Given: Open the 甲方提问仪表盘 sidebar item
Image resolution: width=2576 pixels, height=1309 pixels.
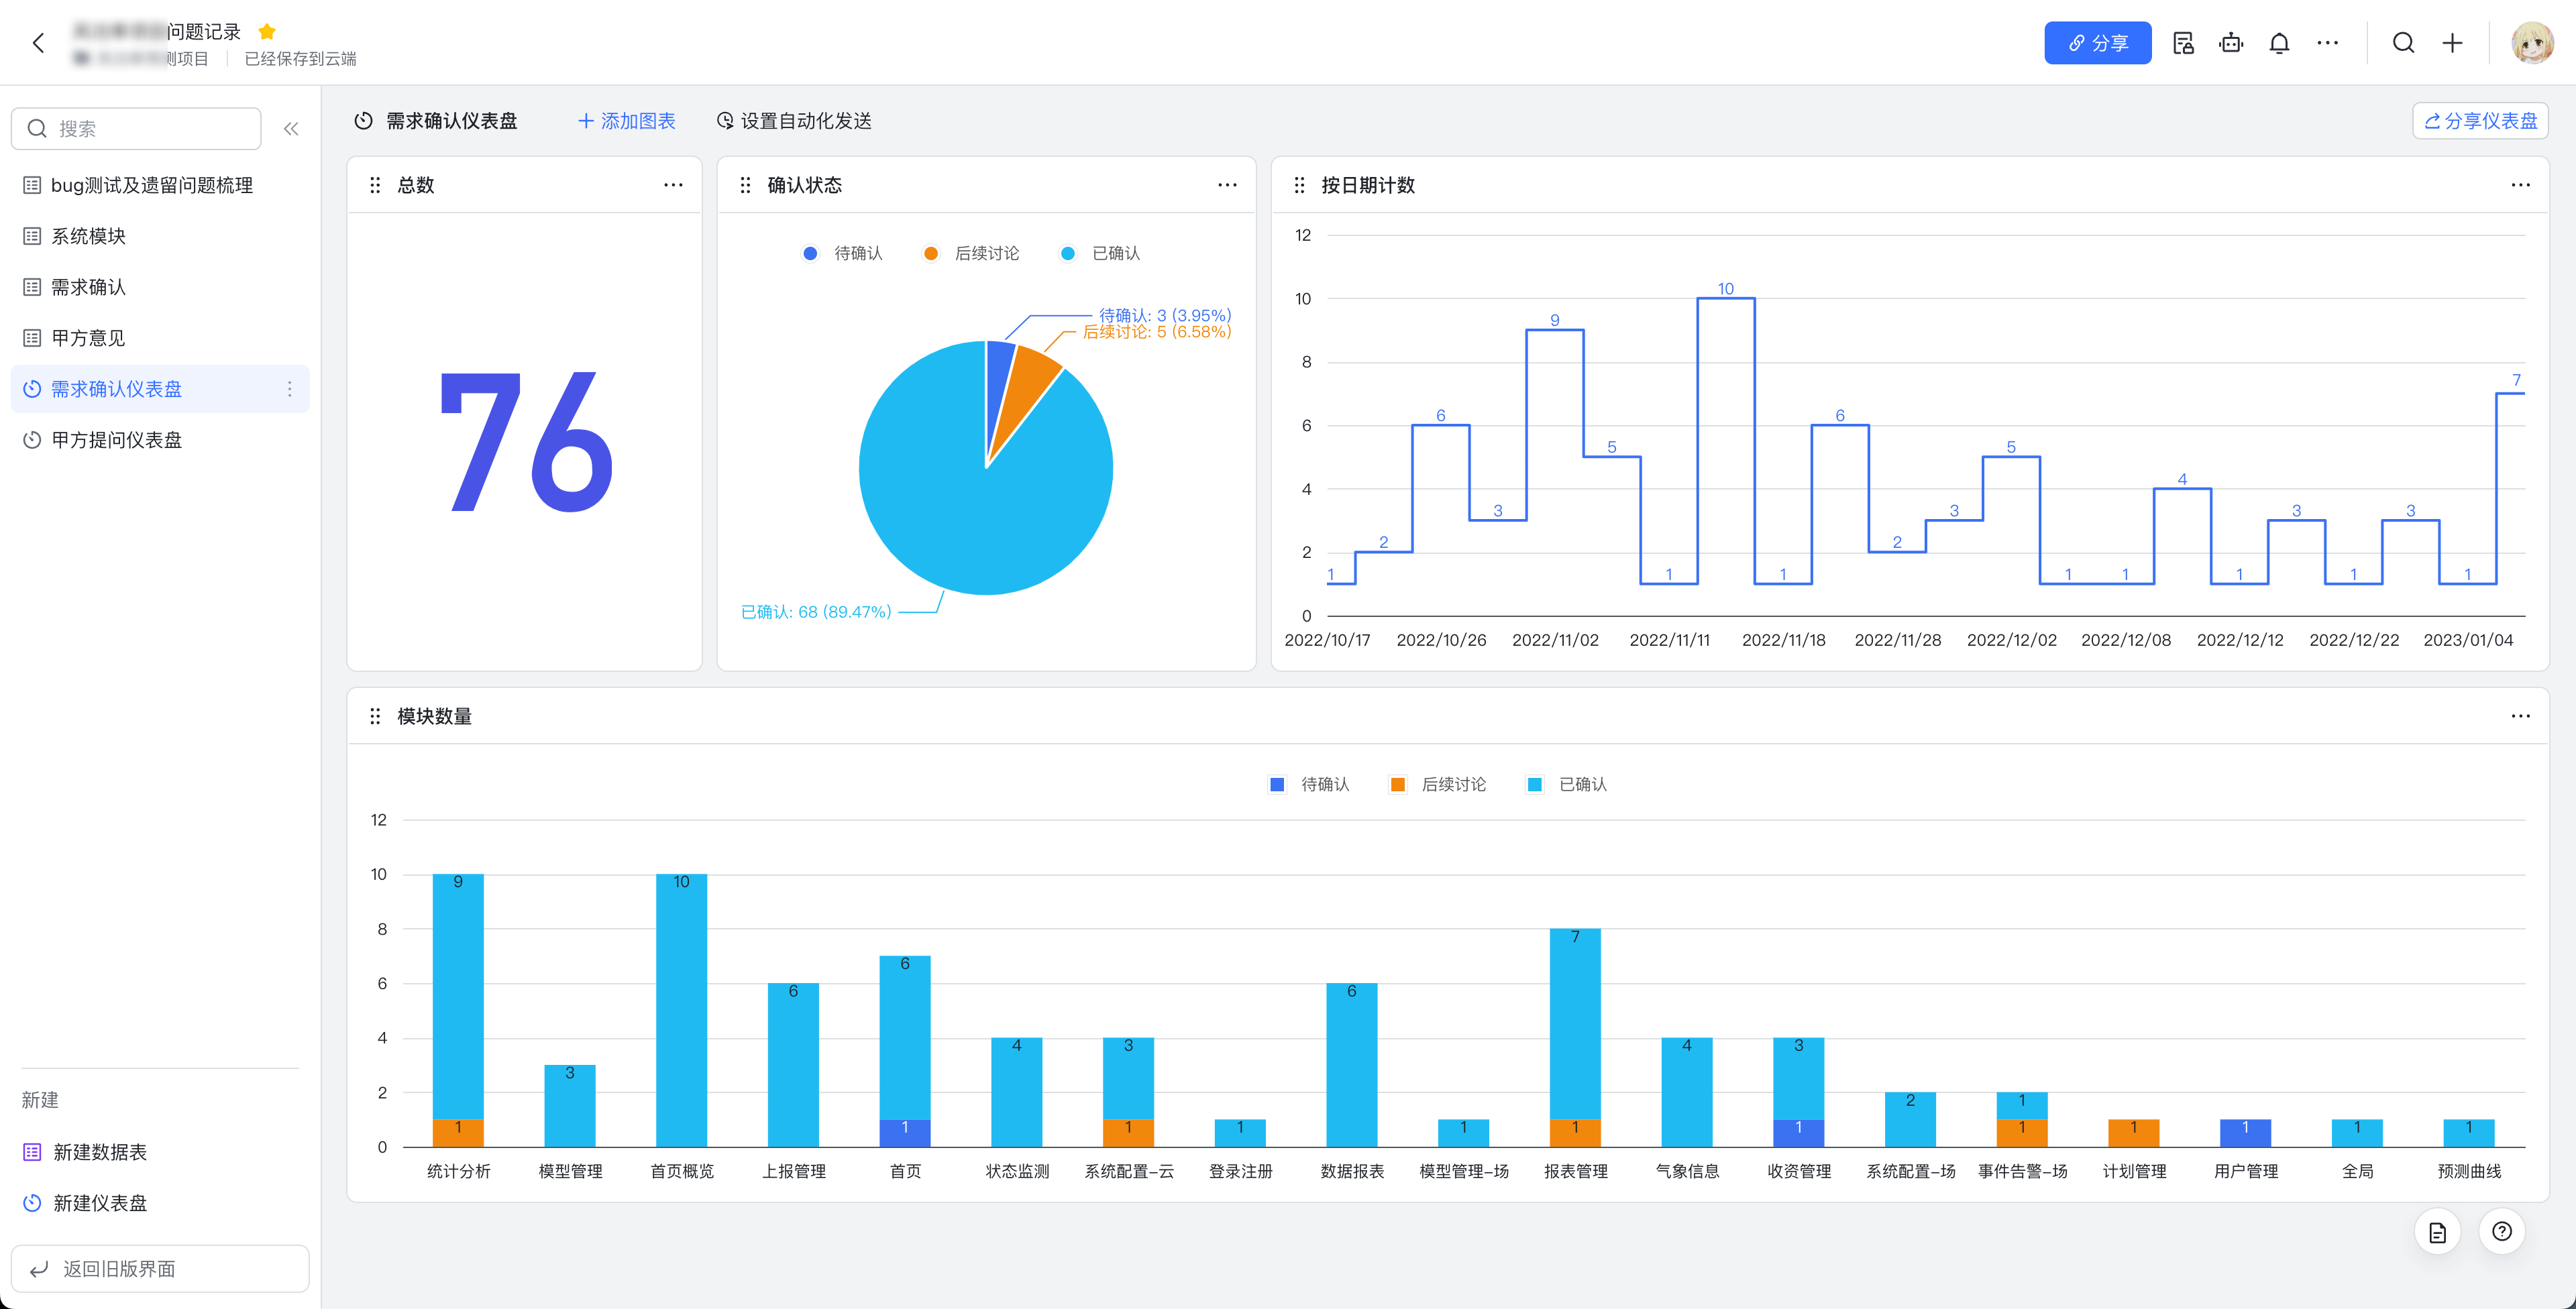Looking at the screenshot, I should (x=116, y=440).
